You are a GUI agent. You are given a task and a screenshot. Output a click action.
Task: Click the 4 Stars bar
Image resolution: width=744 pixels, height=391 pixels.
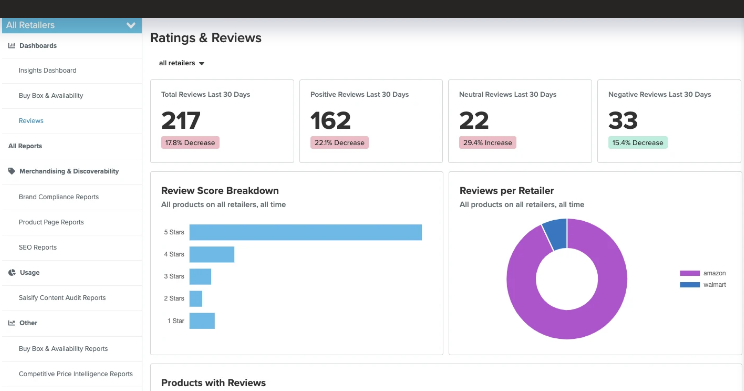point(212,254)
